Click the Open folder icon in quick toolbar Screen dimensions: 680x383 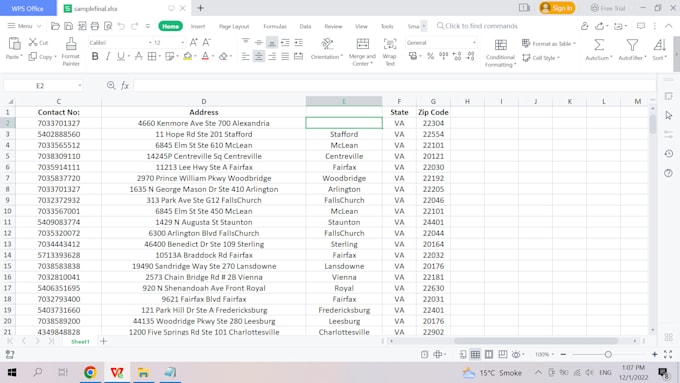pyautogui.click(x=55, y=26)
